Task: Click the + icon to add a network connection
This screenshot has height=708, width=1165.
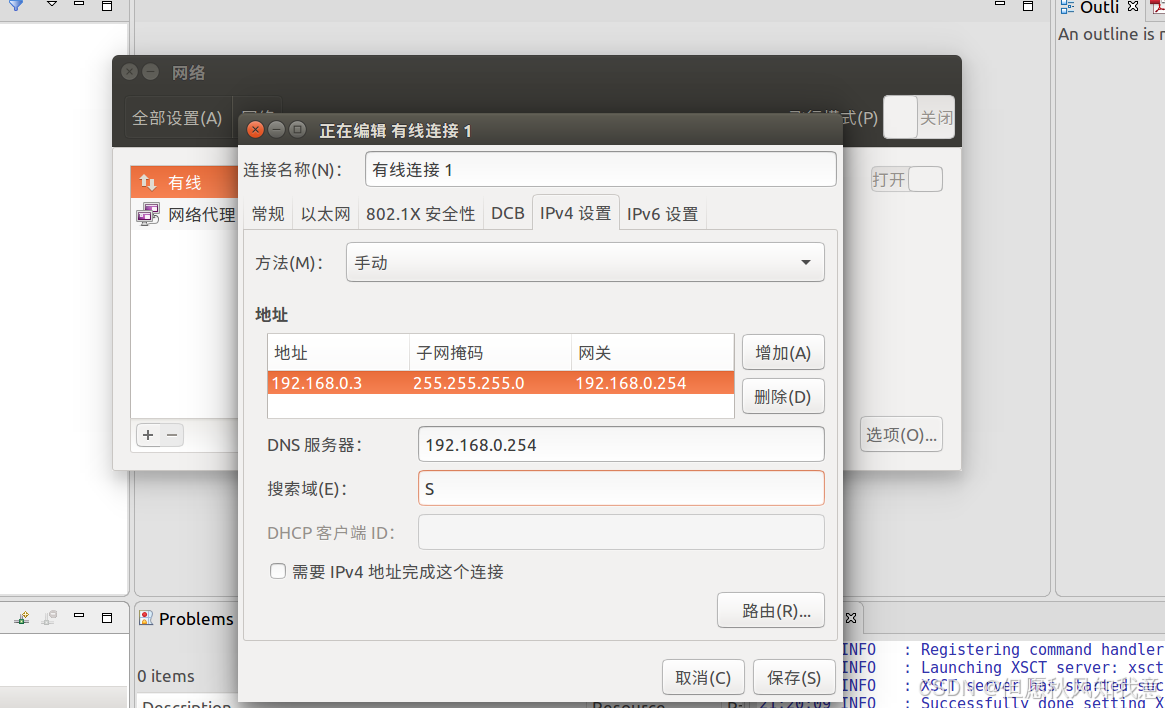Action: tap(147, 435)
